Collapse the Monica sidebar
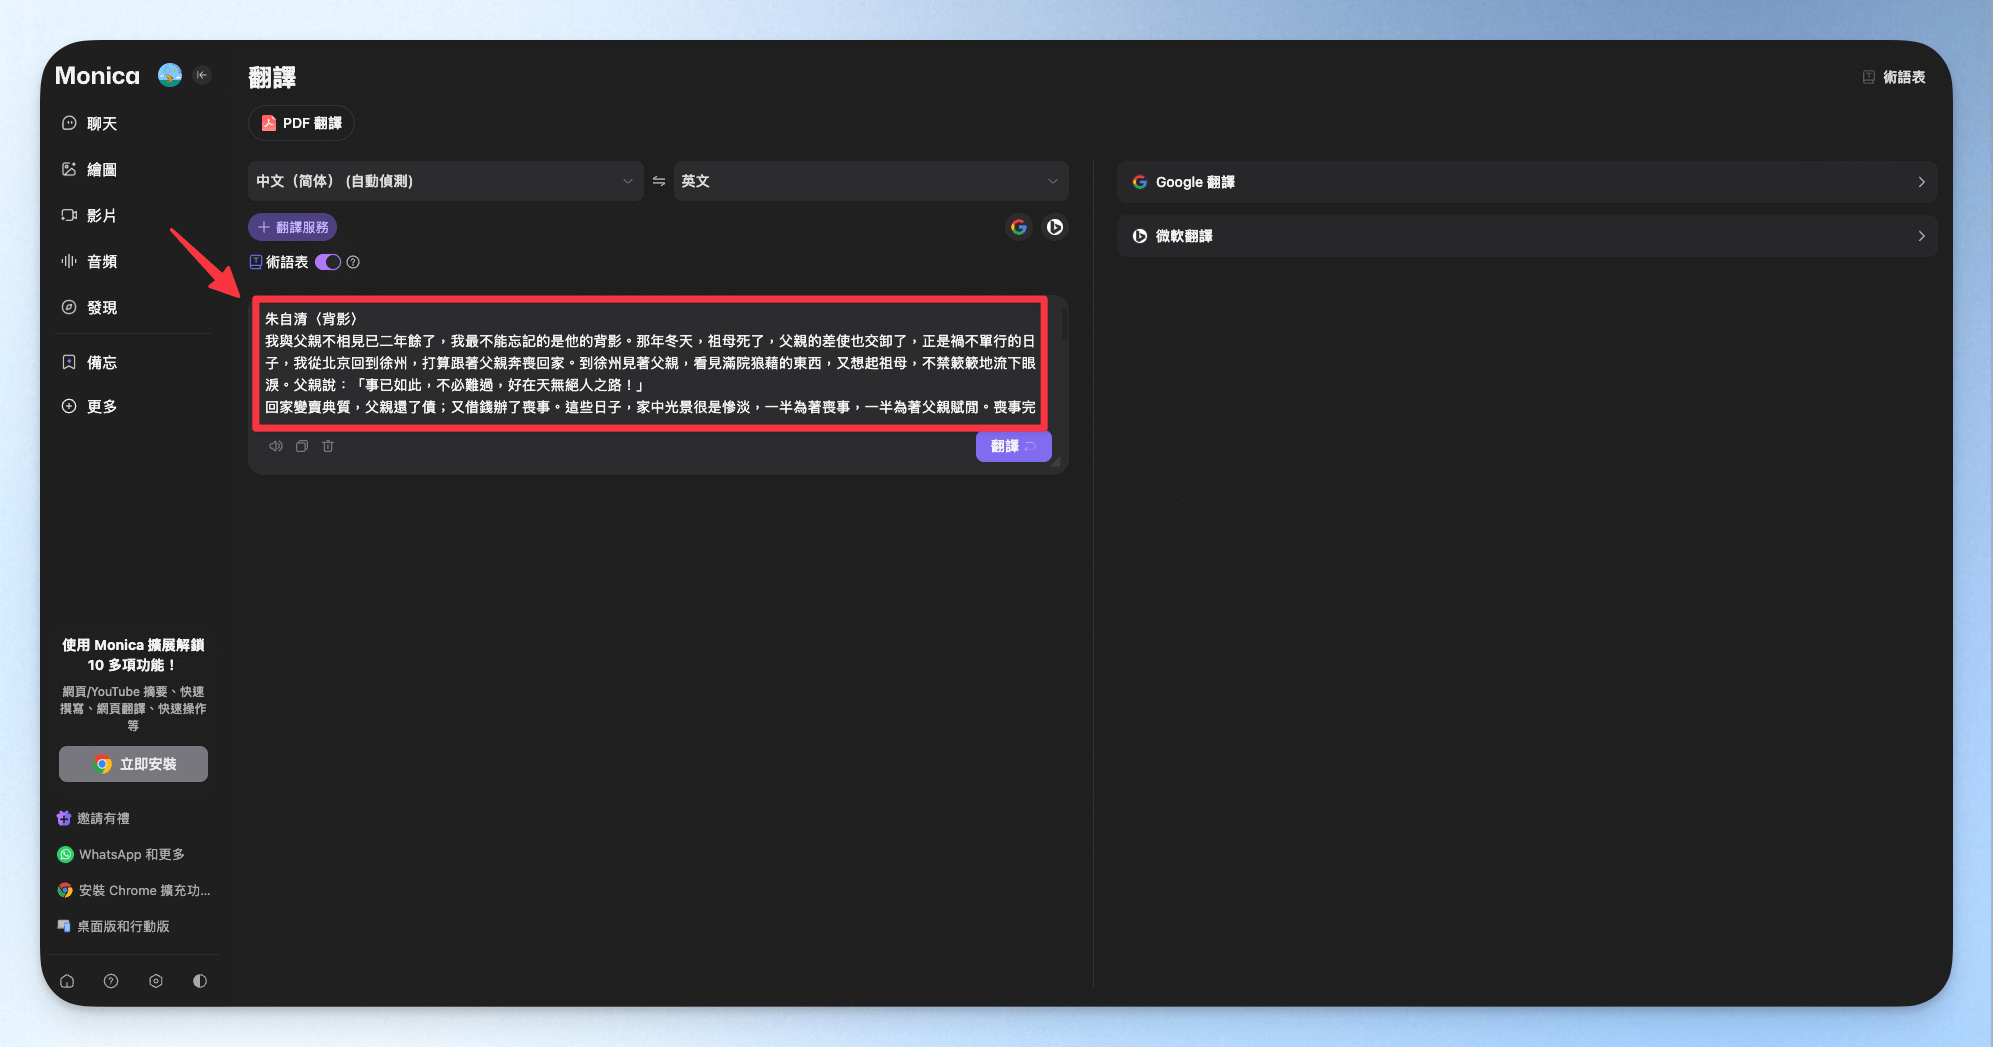This screenshot has height=1047, width=1993. [x=202, y=75]
